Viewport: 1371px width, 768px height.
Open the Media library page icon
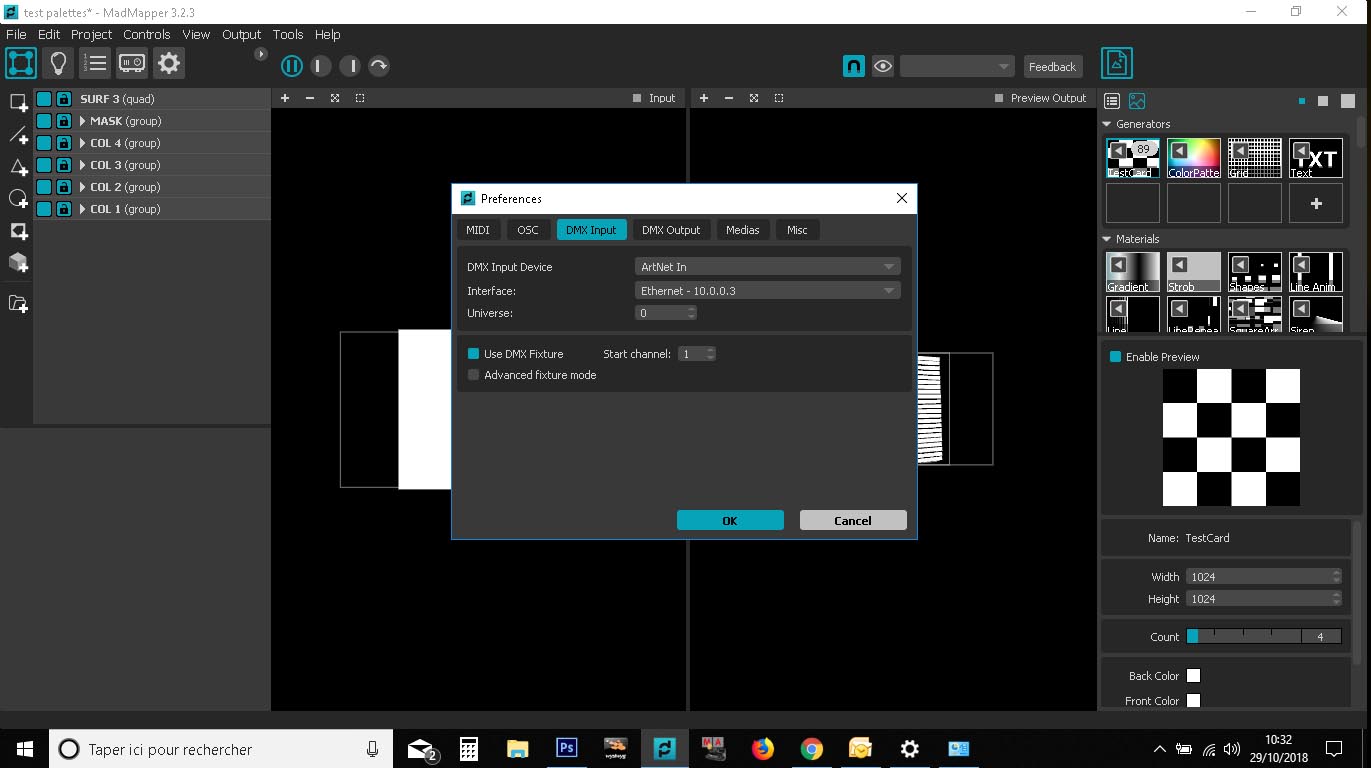coord(1117,63)
